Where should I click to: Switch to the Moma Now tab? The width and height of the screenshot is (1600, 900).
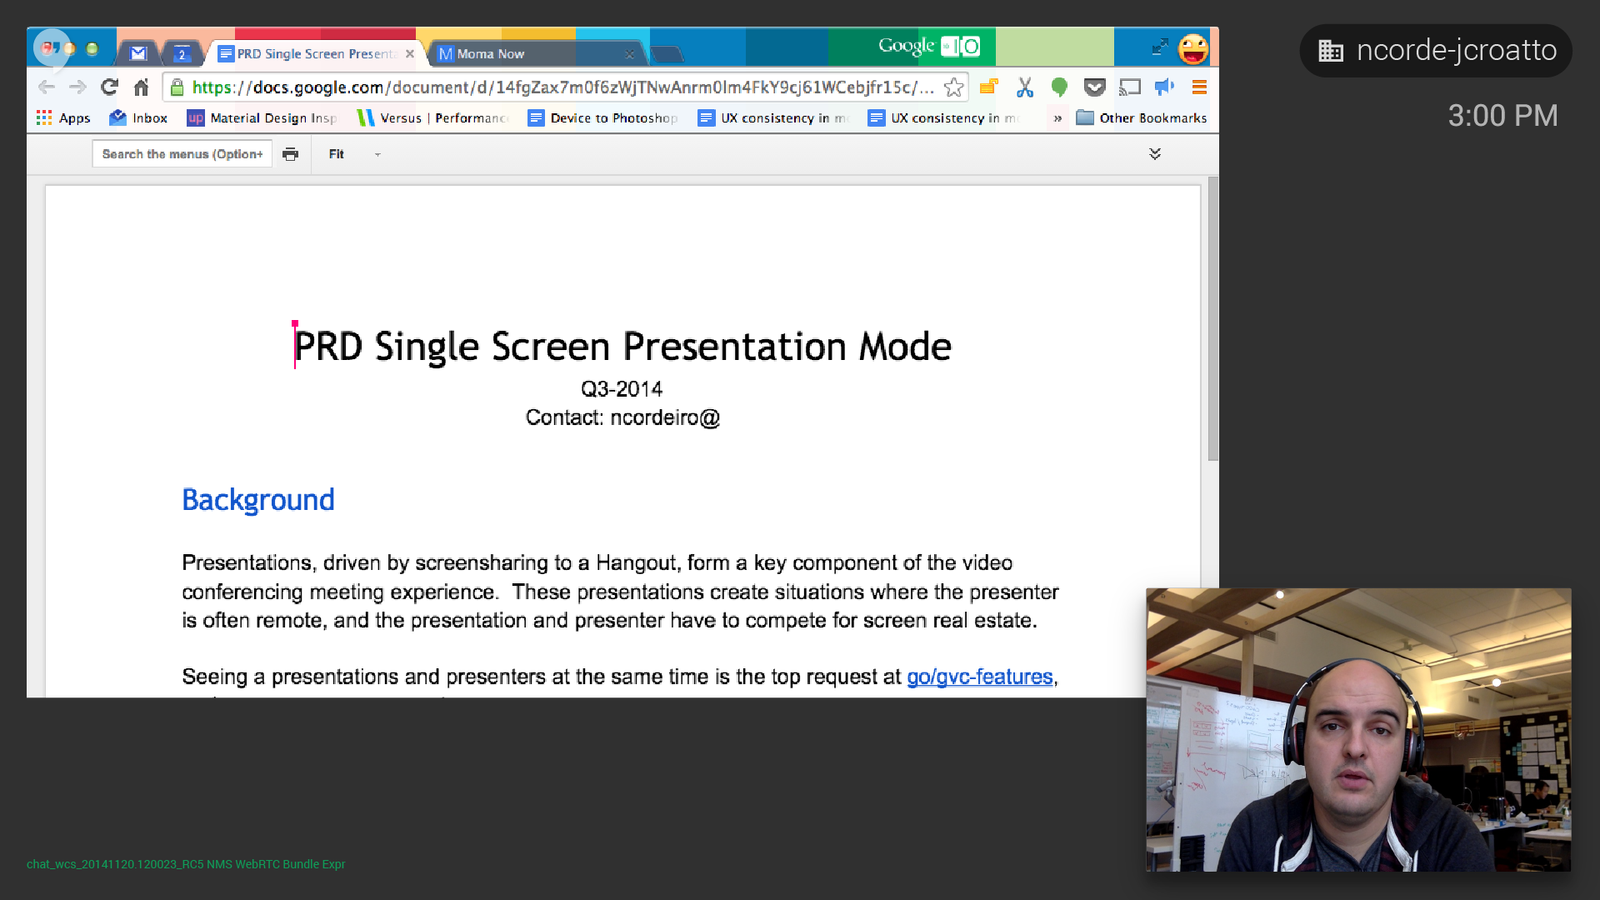click(490, 54)
